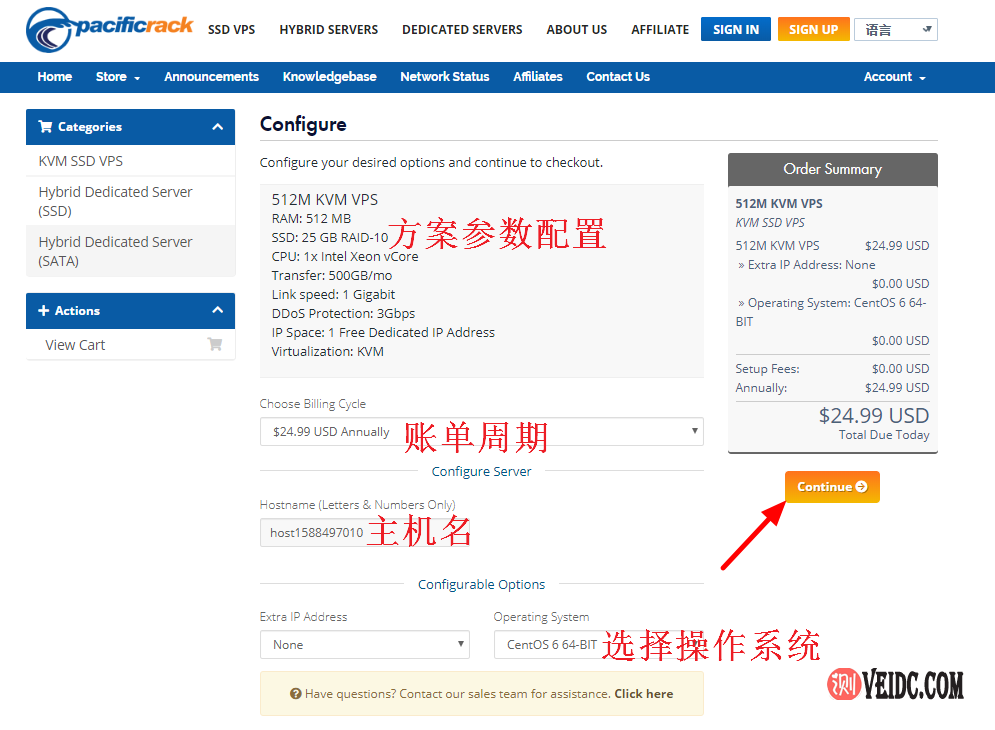The image size is (995, 730).
Task: Click the 'DDoS Protection: 3Gbps' line
Action: coord(343,314)
